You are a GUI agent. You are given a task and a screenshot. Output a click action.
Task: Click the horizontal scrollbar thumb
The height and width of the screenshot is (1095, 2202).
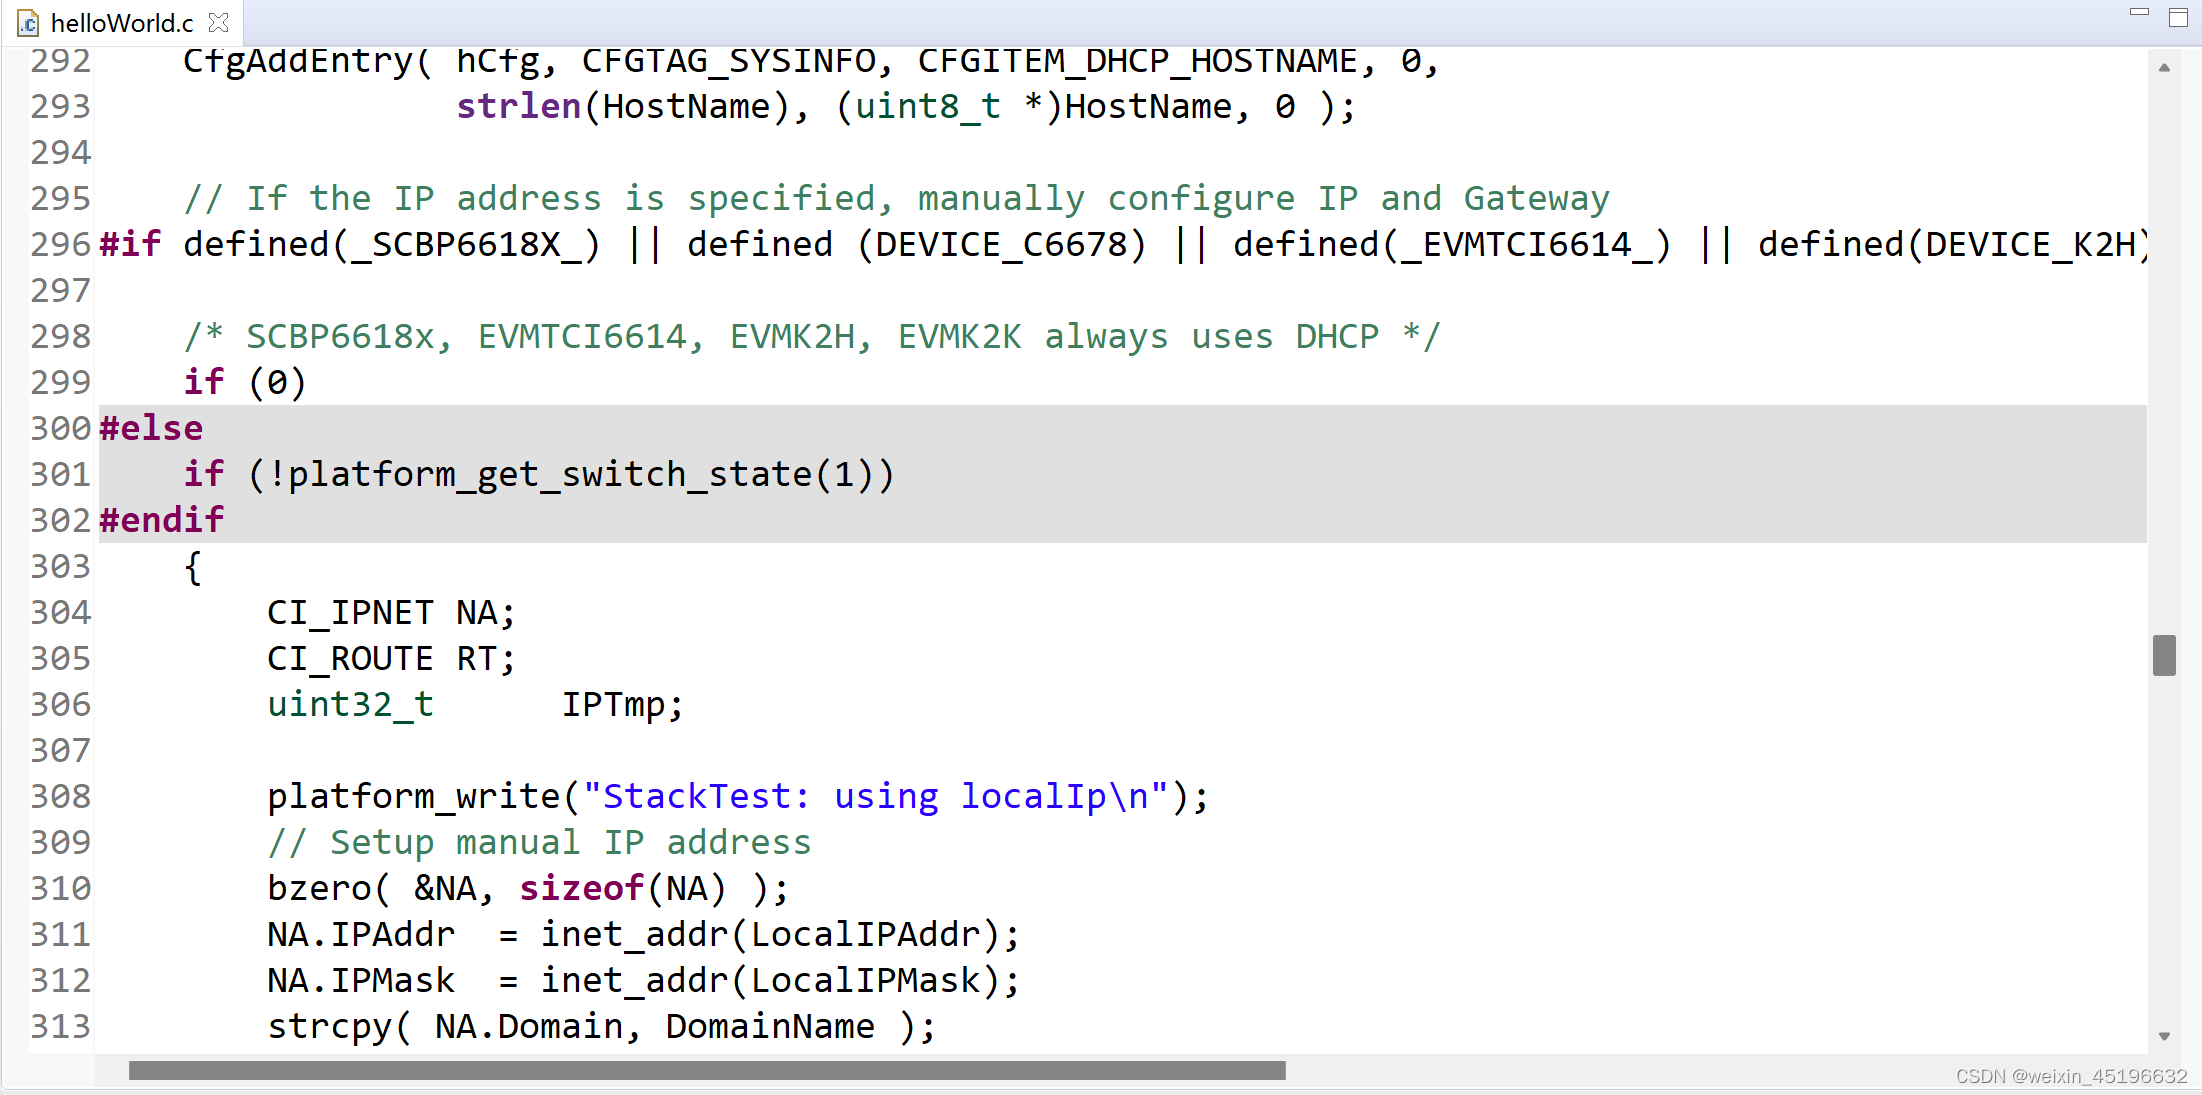coord(707,1071)
